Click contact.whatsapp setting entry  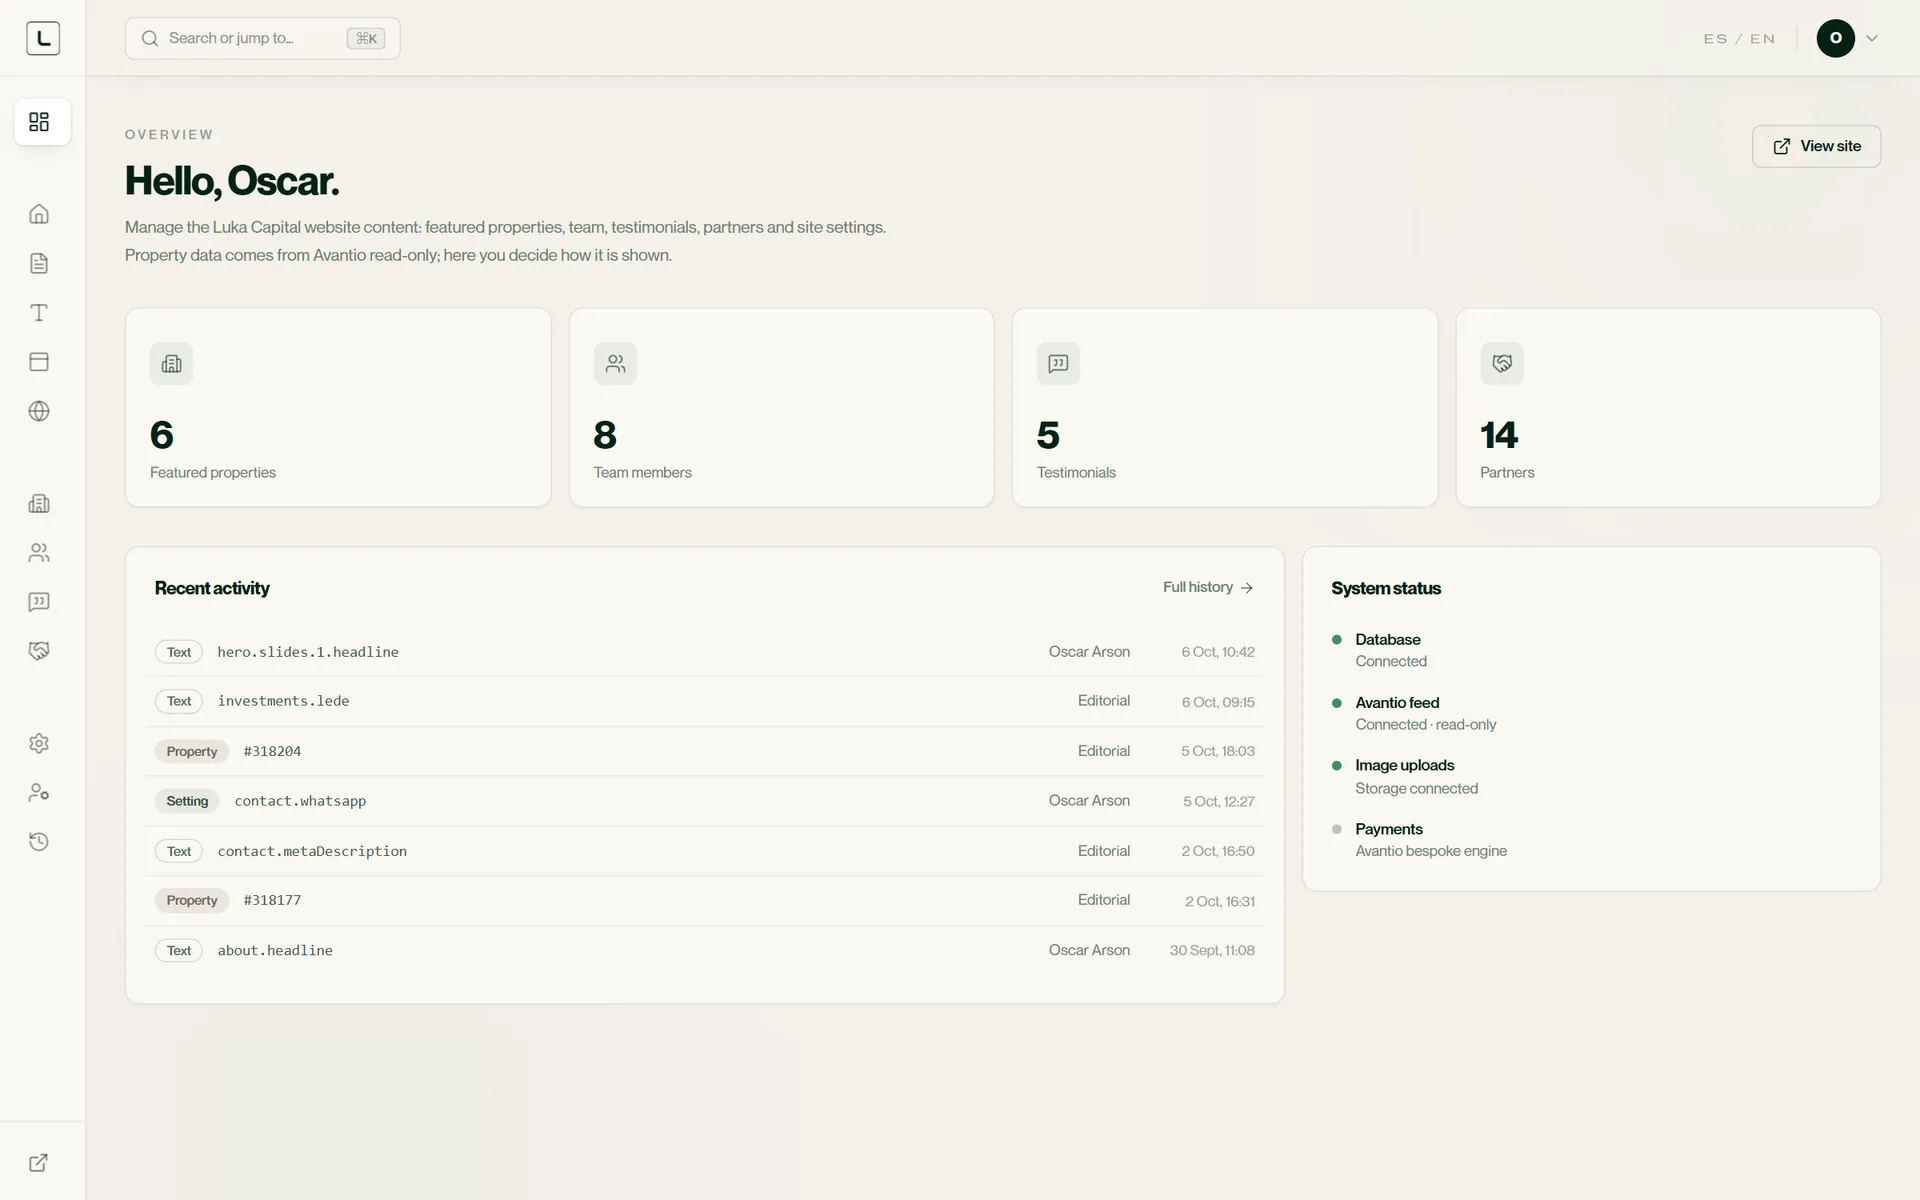point(704,801)
